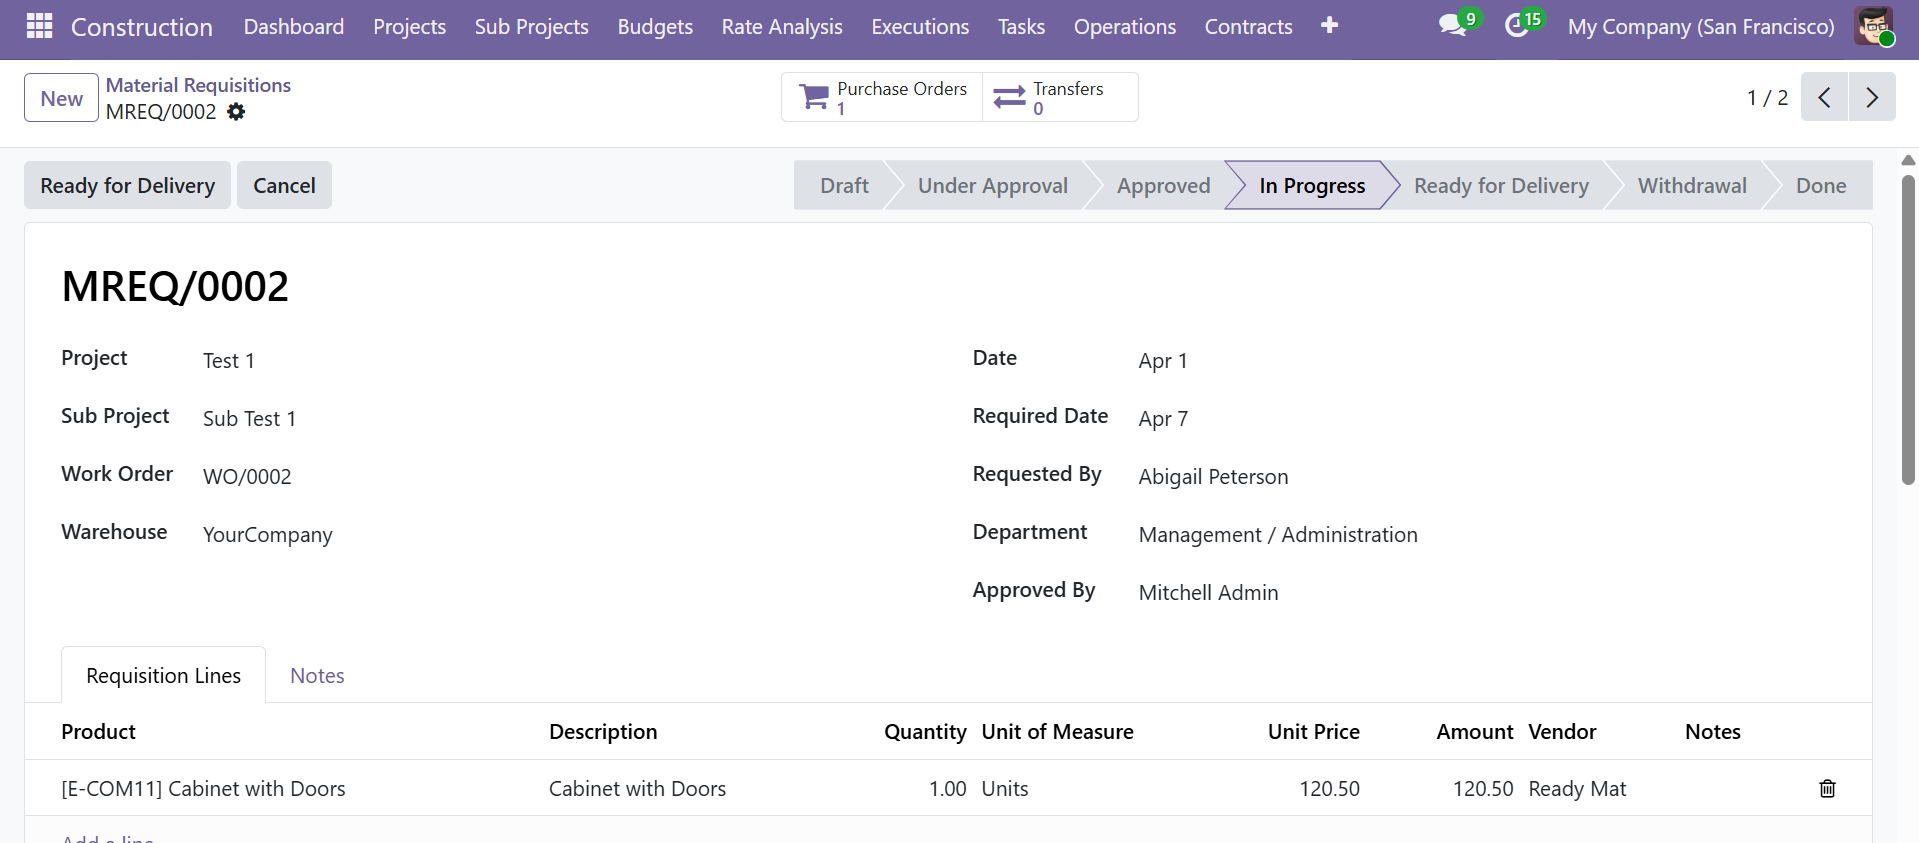1919x843 pixels.
Task: Open the Department field Management / Administration
Action: tap(1278, 535)
